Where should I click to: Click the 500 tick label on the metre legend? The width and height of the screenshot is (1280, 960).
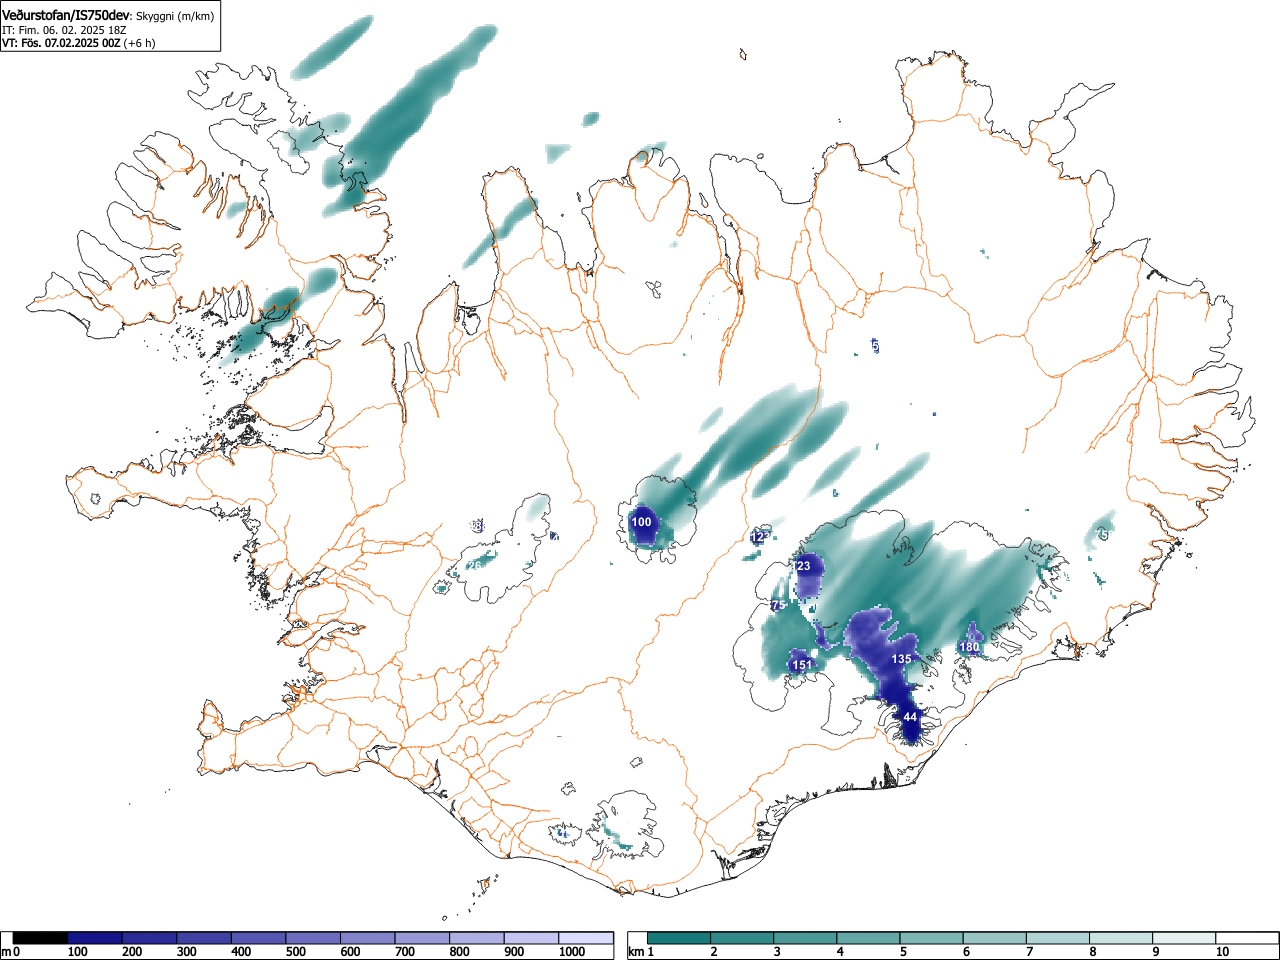coord(295,952)
